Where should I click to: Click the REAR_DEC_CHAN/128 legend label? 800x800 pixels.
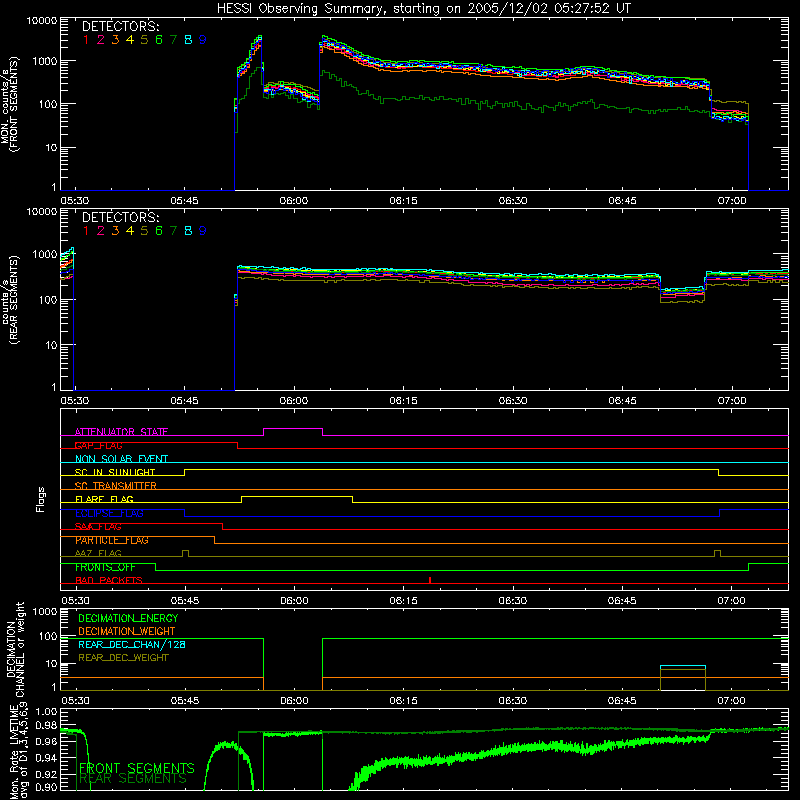[132, 644]
